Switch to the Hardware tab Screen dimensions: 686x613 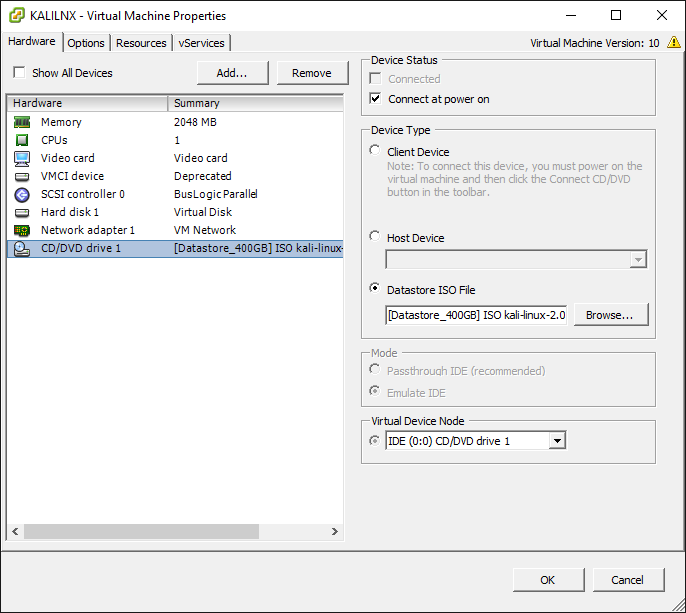(32, 42)
